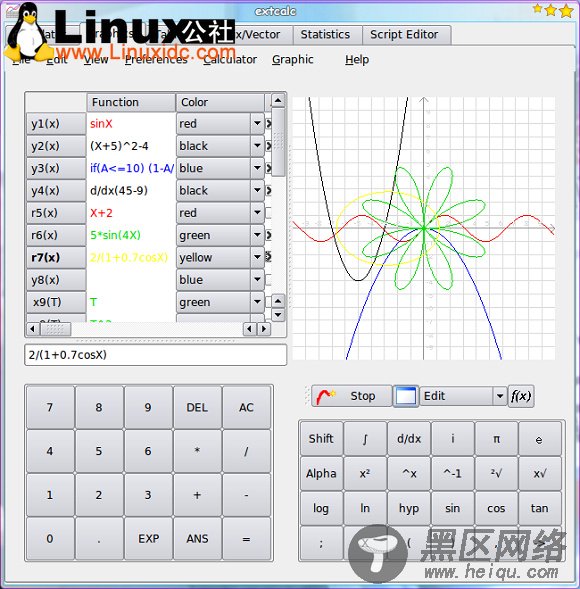
Task: Open the y2(x) black color dropdown
Action: tap(221, 146)
